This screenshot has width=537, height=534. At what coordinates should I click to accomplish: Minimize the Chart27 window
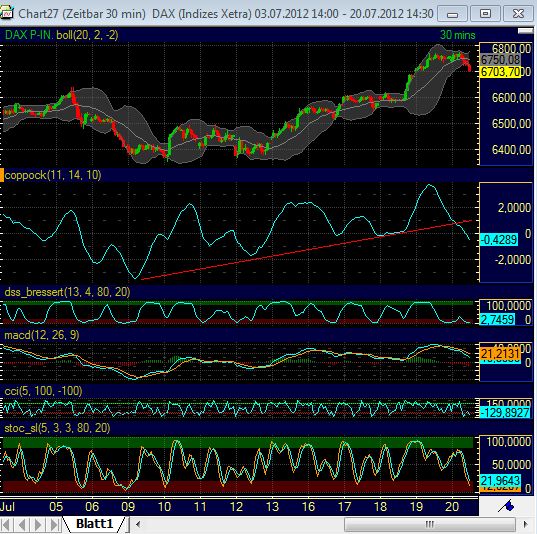[452, 14]
